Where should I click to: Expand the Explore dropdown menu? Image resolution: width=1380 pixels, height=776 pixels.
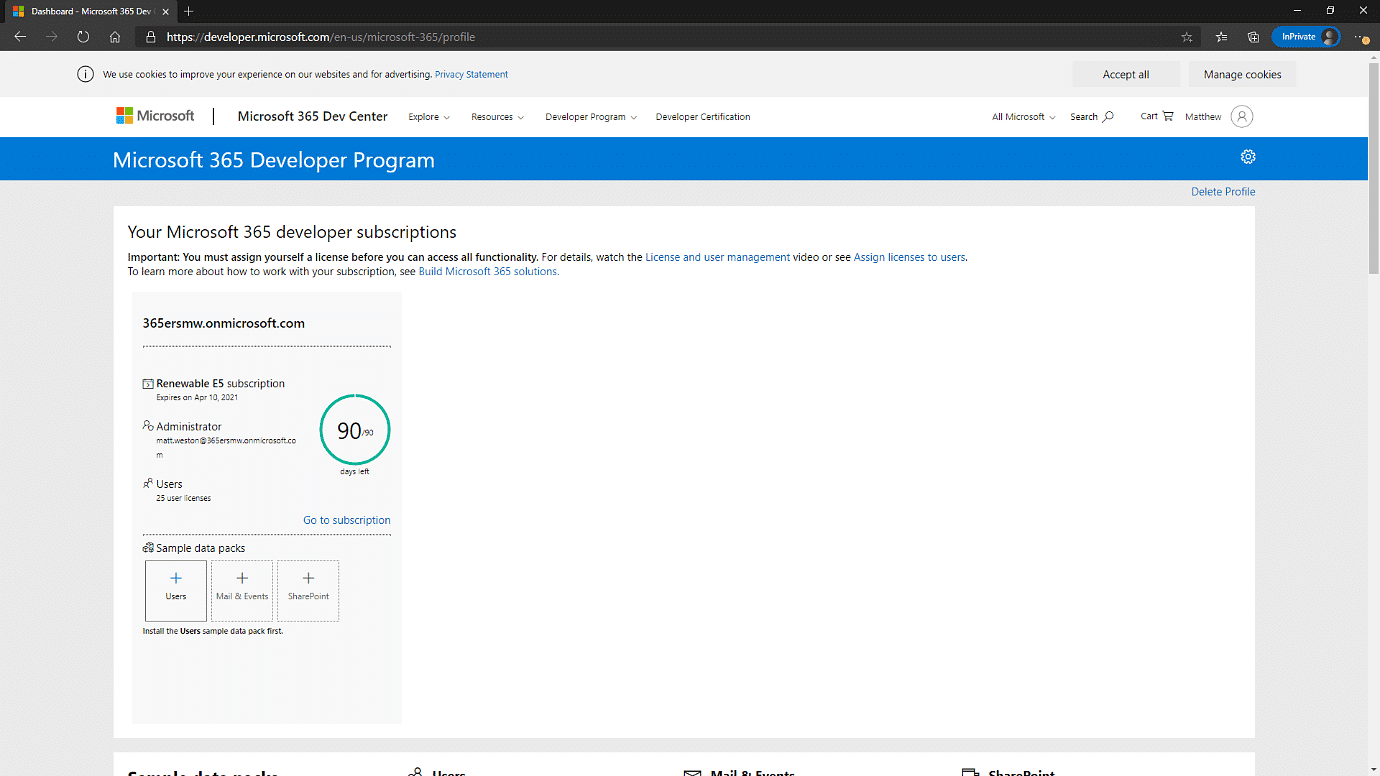429,117
